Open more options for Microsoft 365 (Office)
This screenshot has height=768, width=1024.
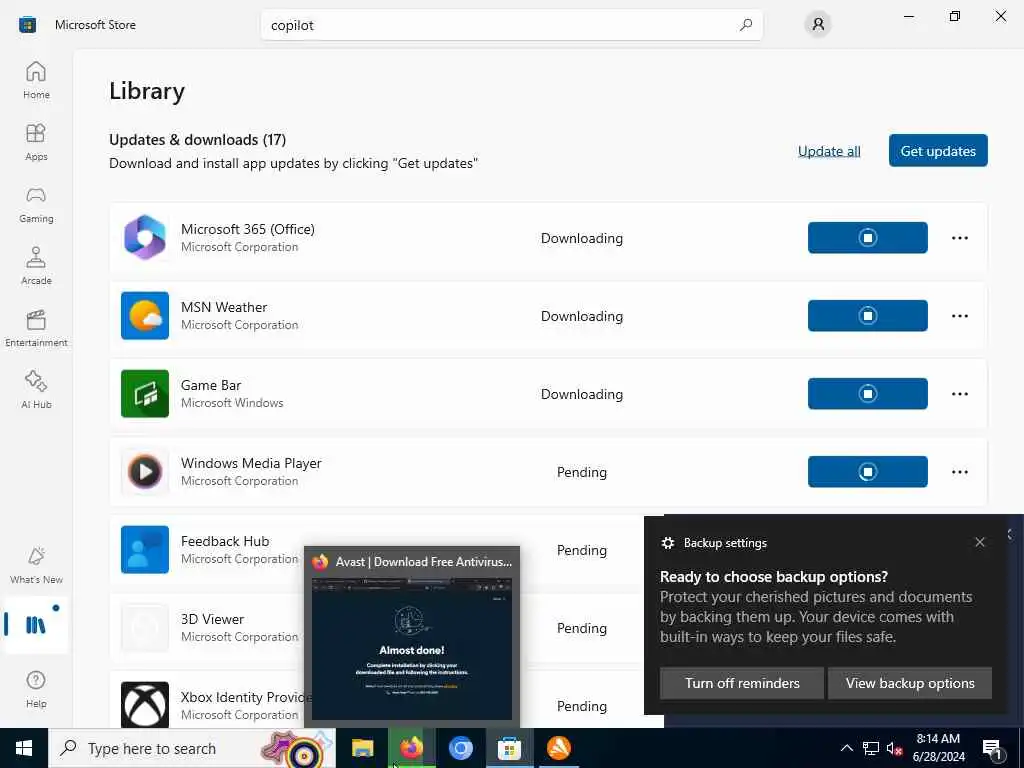pyautogui.click(x=959, y=238)
